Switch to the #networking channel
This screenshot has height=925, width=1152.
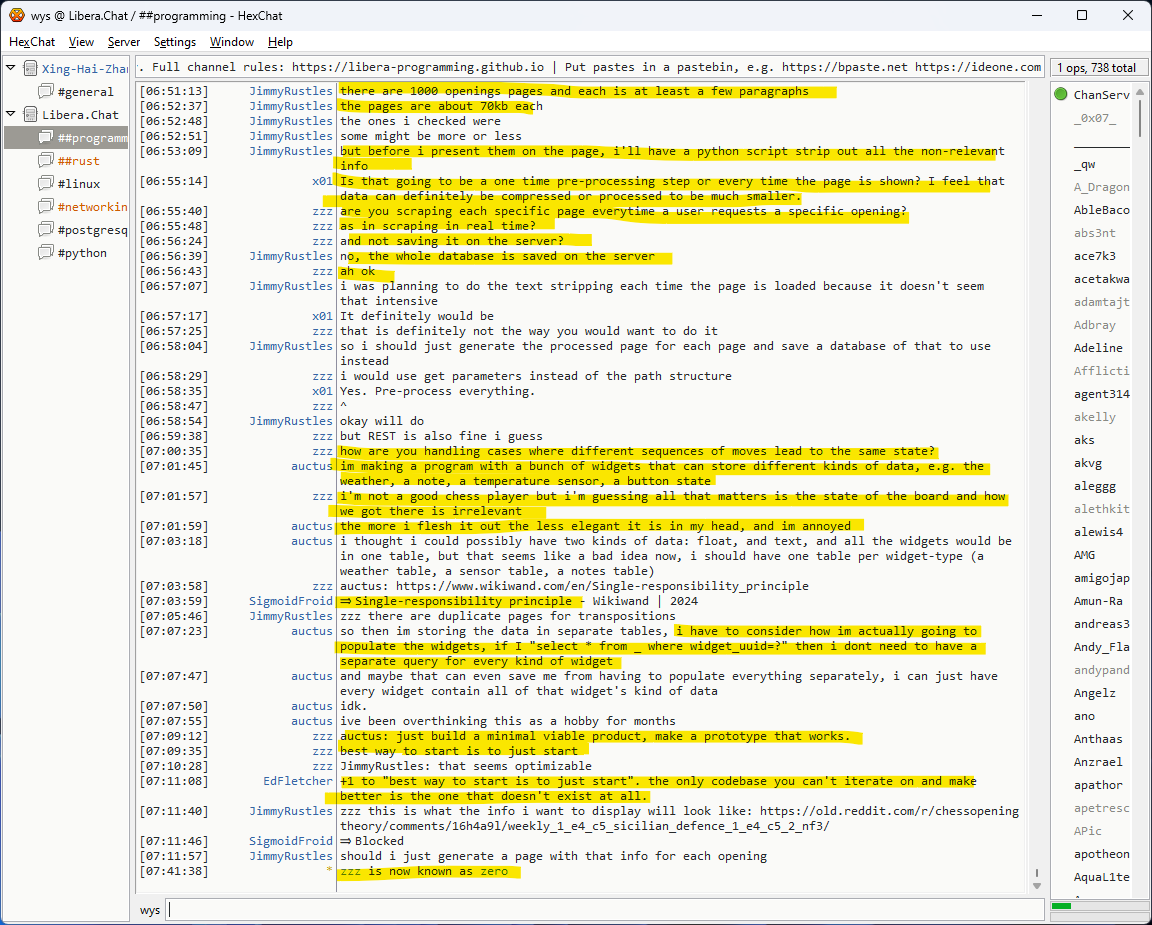92,207
